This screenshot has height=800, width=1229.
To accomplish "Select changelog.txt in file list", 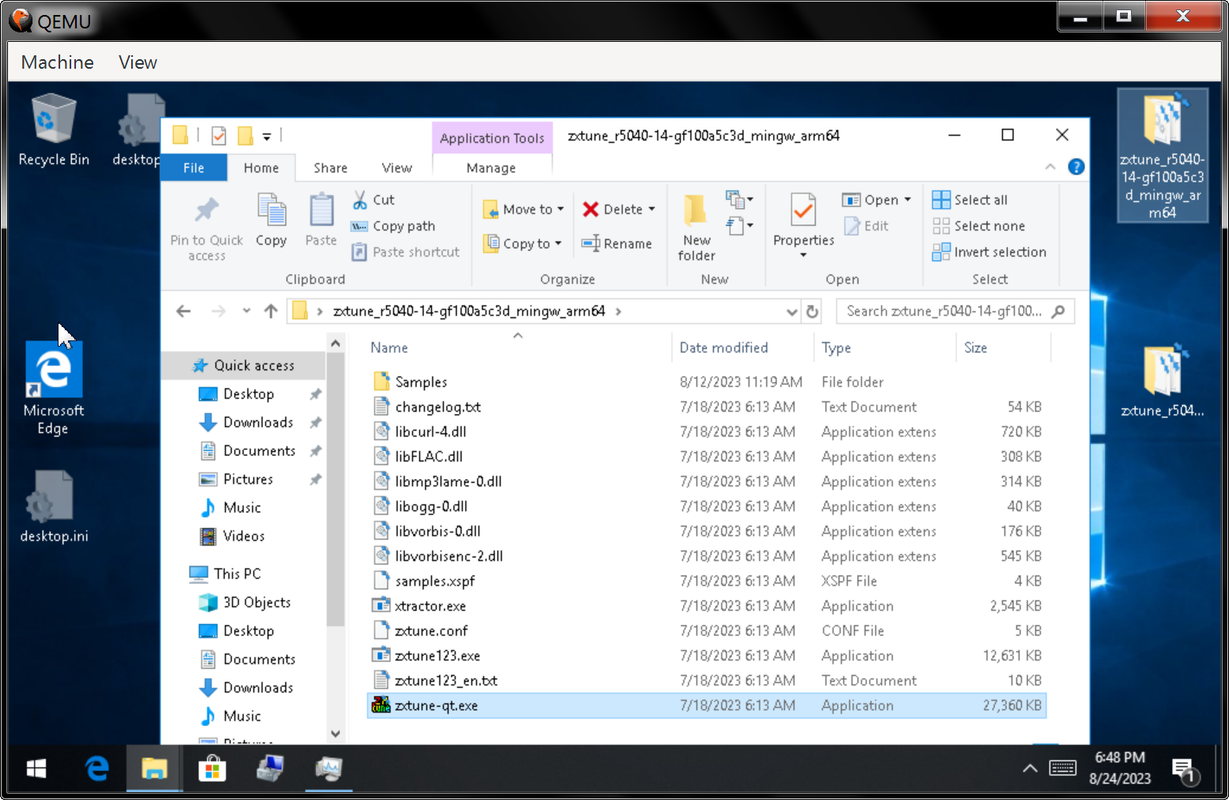I will [707, 406].
